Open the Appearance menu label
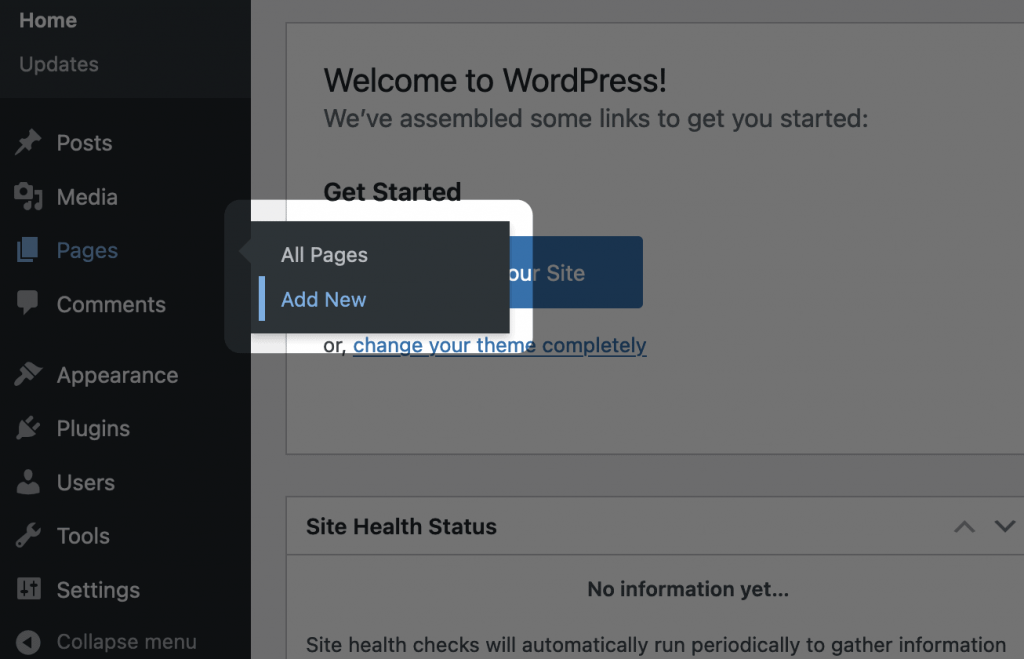The image size is (1024, 659). pos(118,375)
